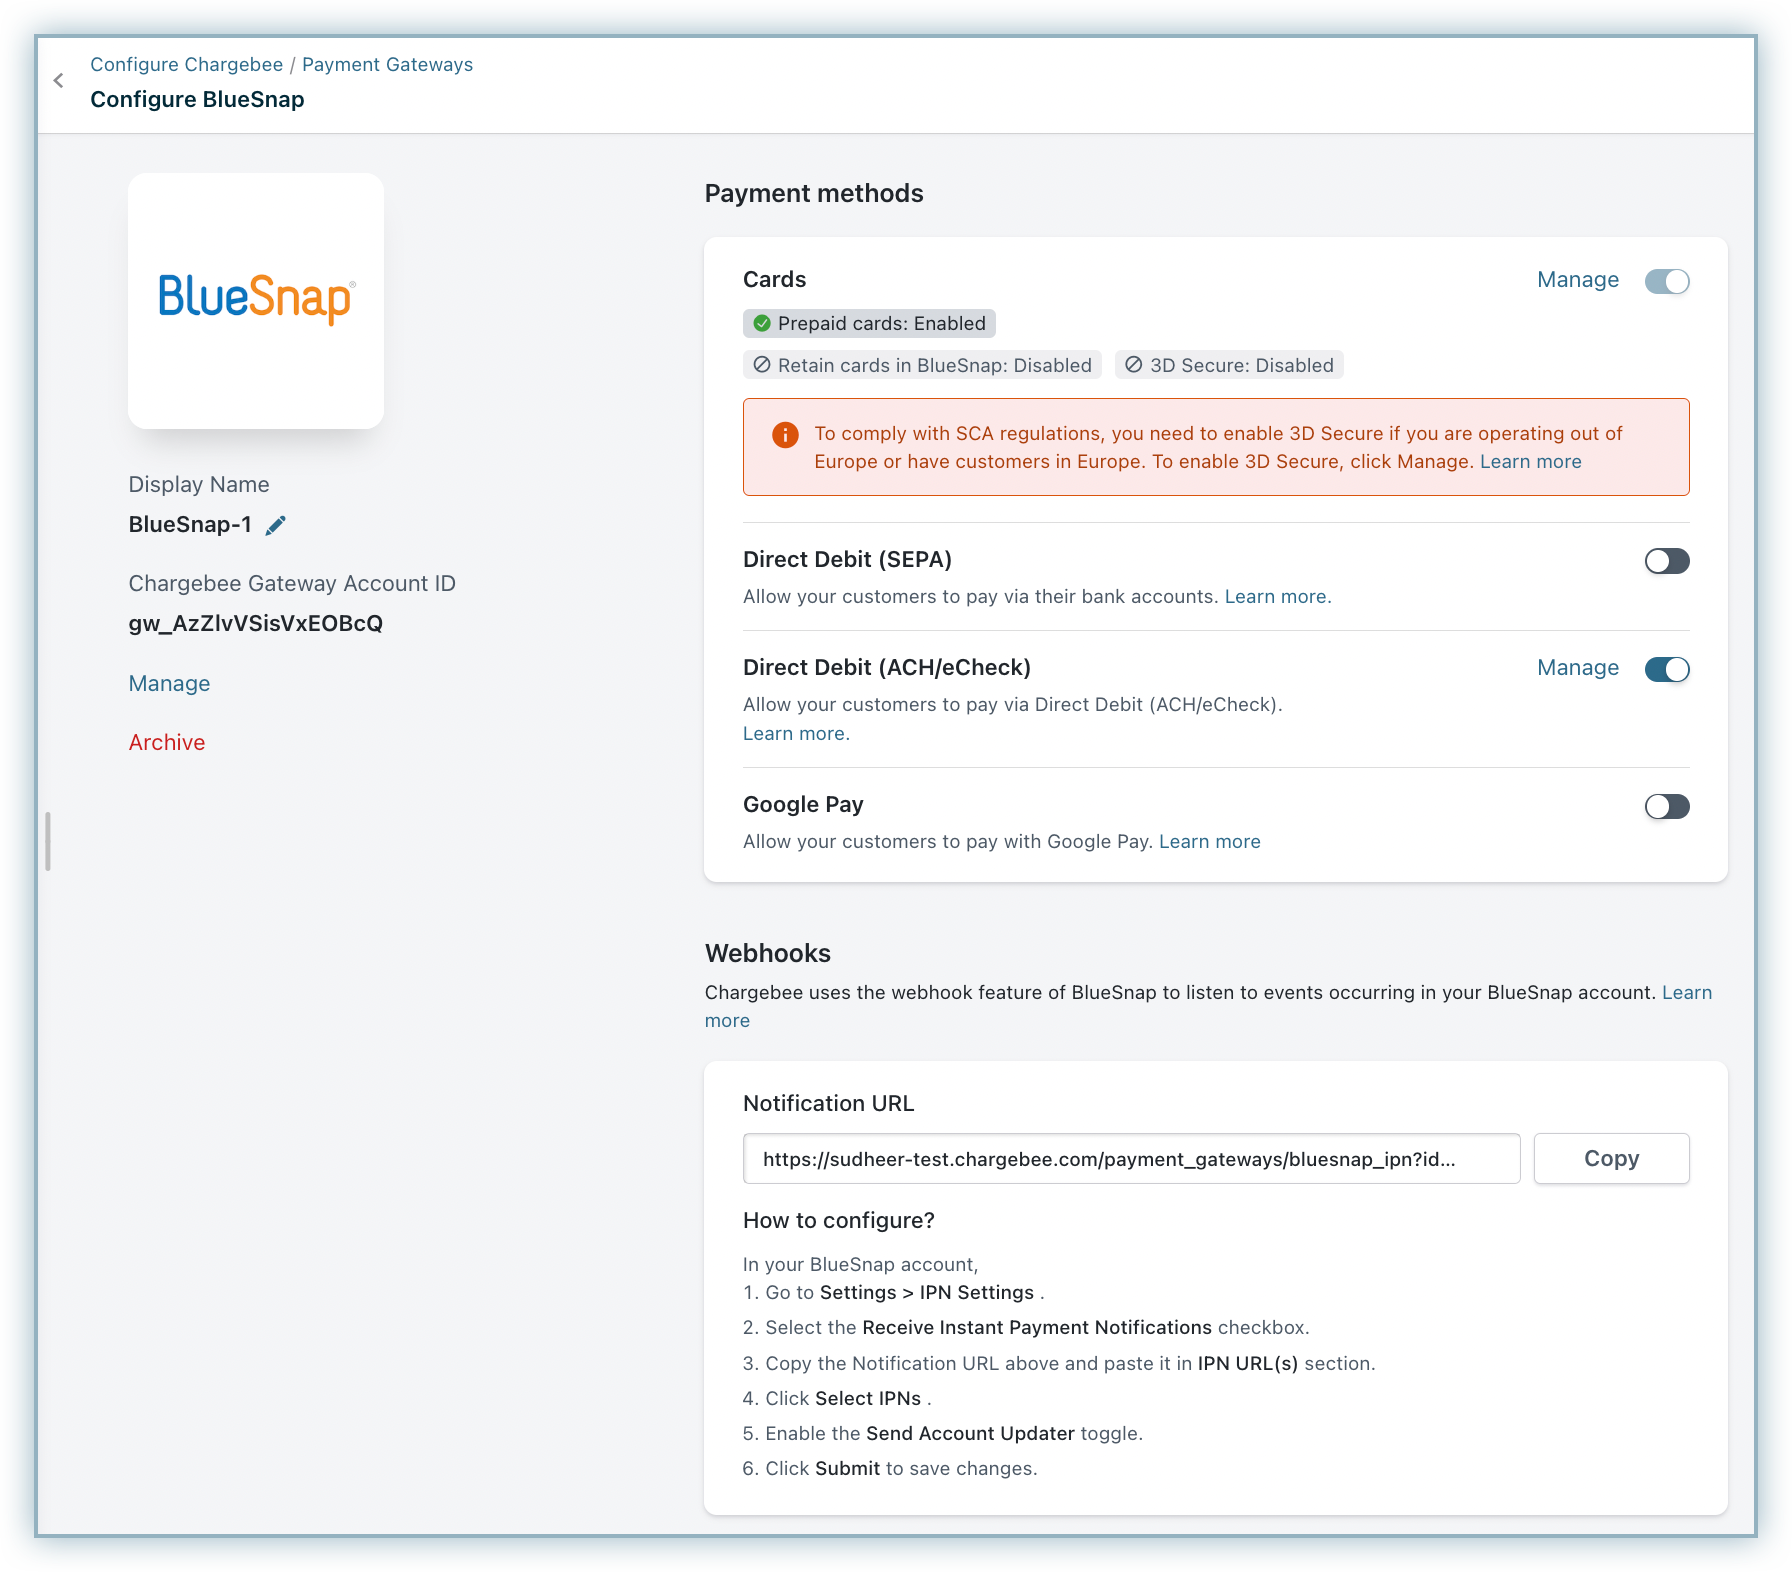Open Learn more link in SCA warning

point(1530,462)
